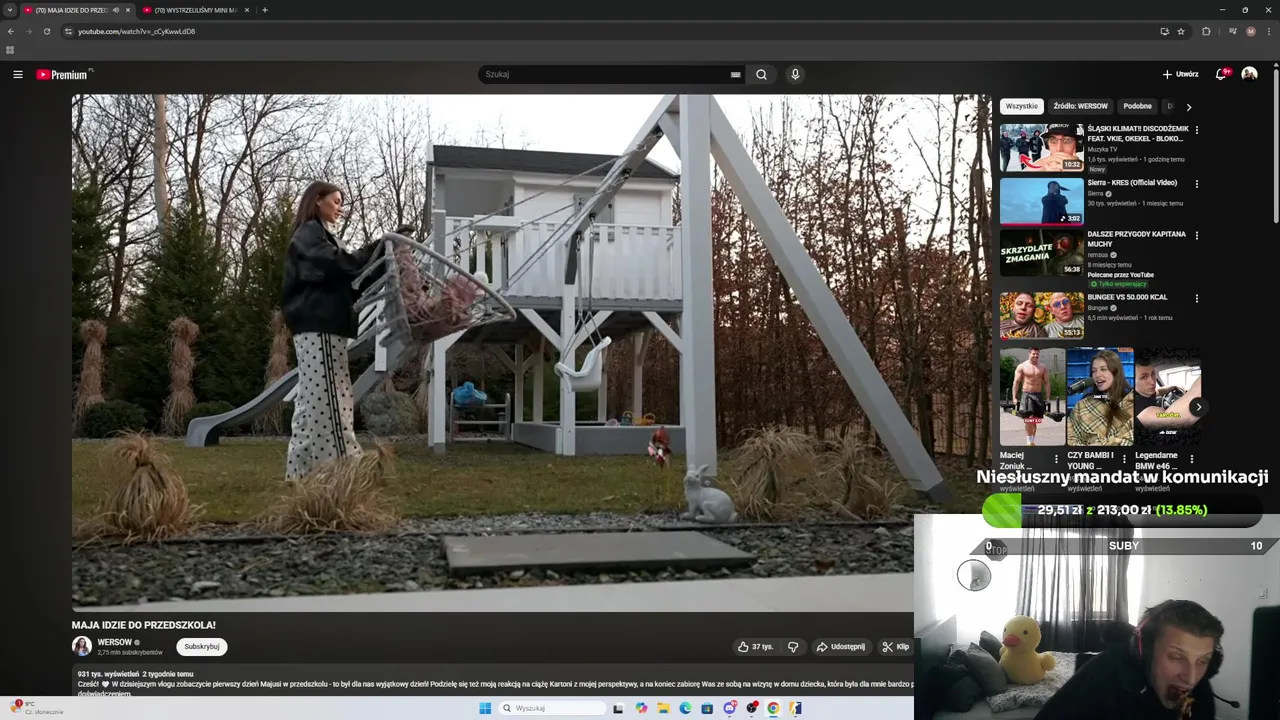This screenshot has width=1280, height=720.
Task: Select the Podobne filter chip
Action: point(1137,106)
